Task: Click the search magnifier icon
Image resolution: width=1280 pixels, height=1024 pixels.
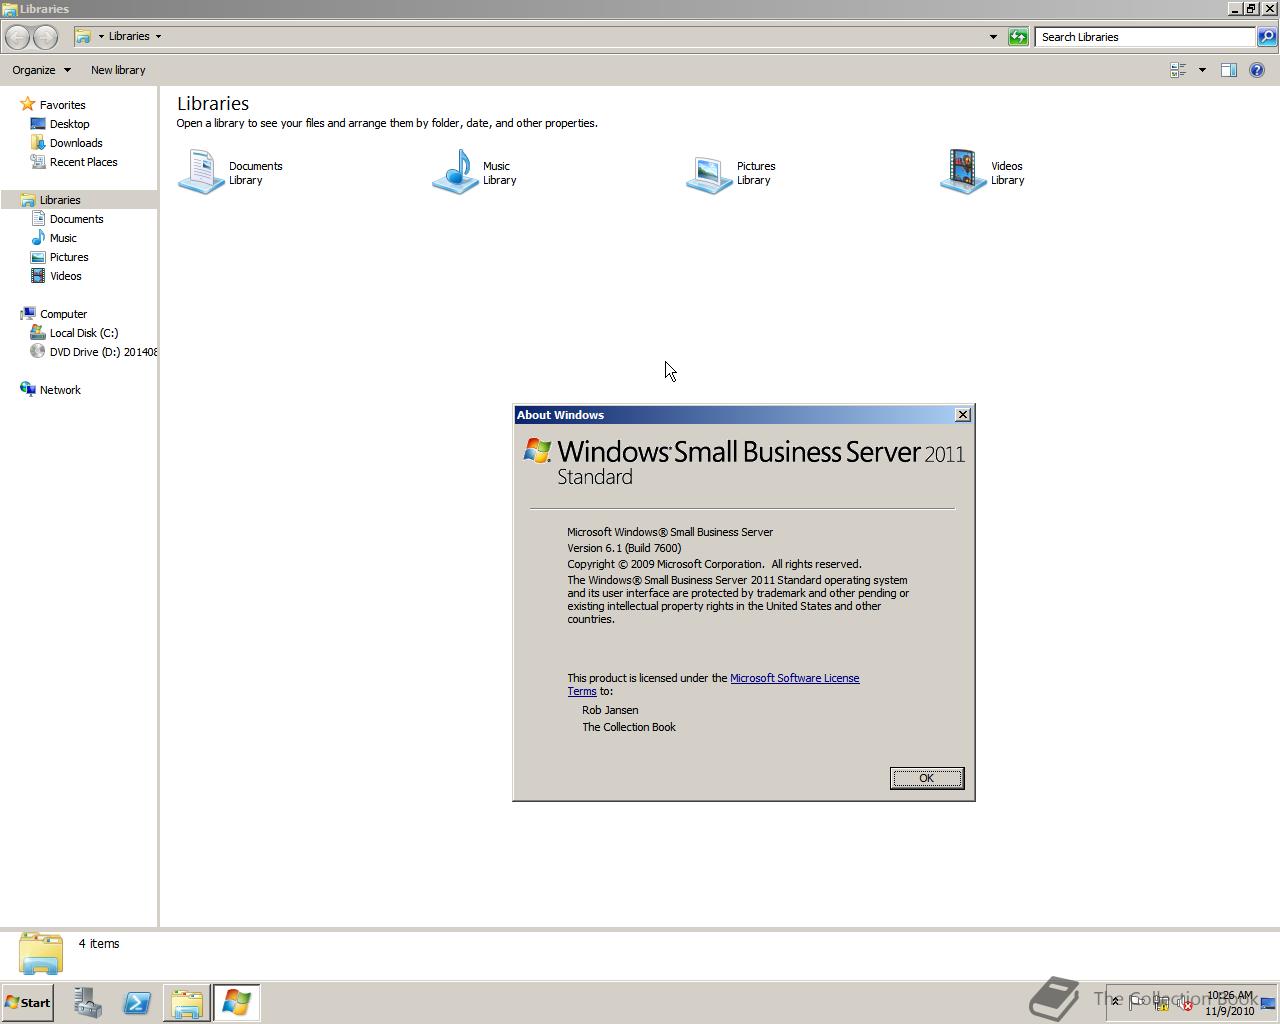Action: pyautogui.click(x=1267, y=37)
